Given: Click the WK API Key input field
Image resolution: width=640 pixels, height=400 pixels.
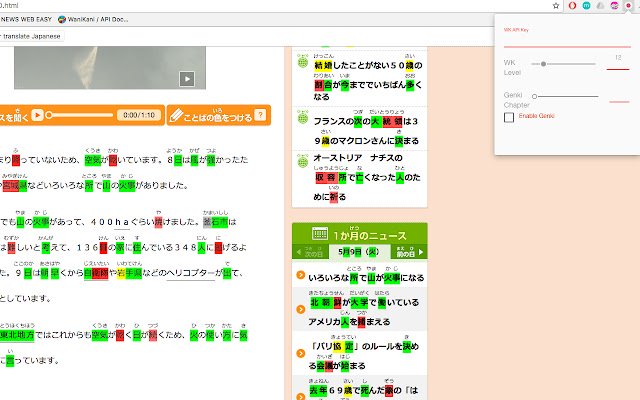Looking at the screenshot, I should (567, 42).
